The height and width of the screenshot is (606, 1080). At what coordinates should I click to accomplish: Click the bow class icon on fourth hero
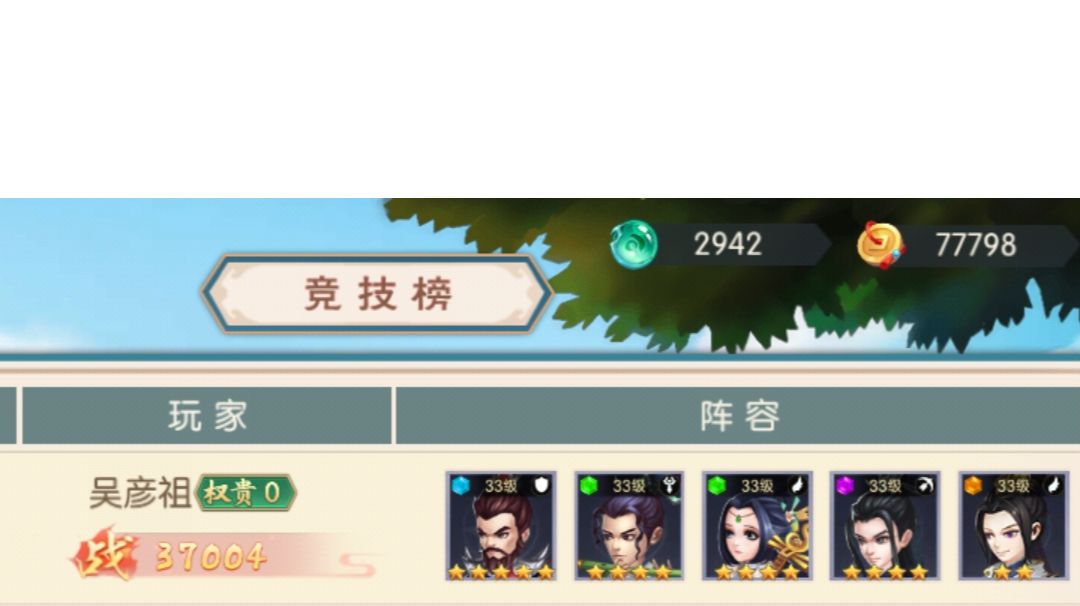pos(926,485)
